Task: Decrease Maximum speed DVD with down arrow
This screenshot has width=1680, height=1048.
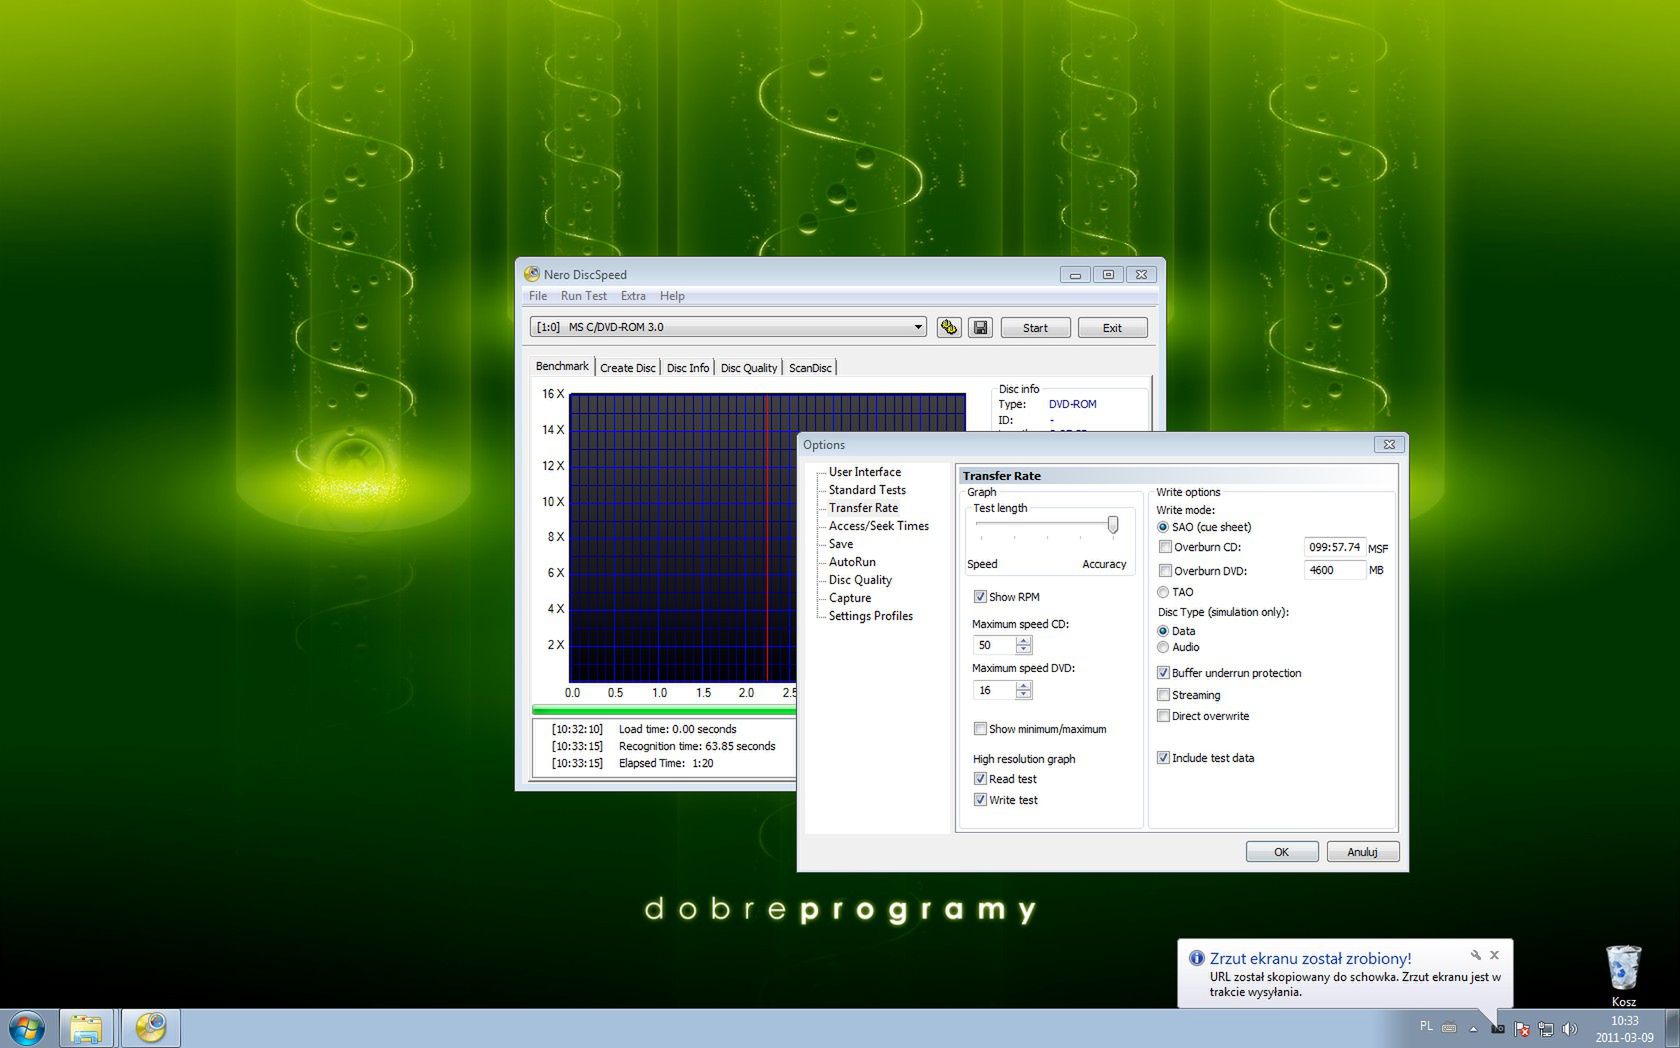Action: click(x=1023, y=695)
